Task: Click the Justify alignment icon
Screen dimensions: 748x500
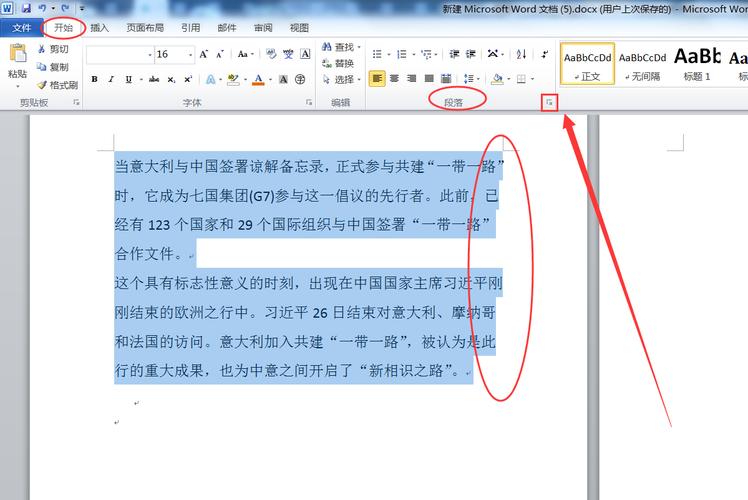Action: tap(429, 78)
